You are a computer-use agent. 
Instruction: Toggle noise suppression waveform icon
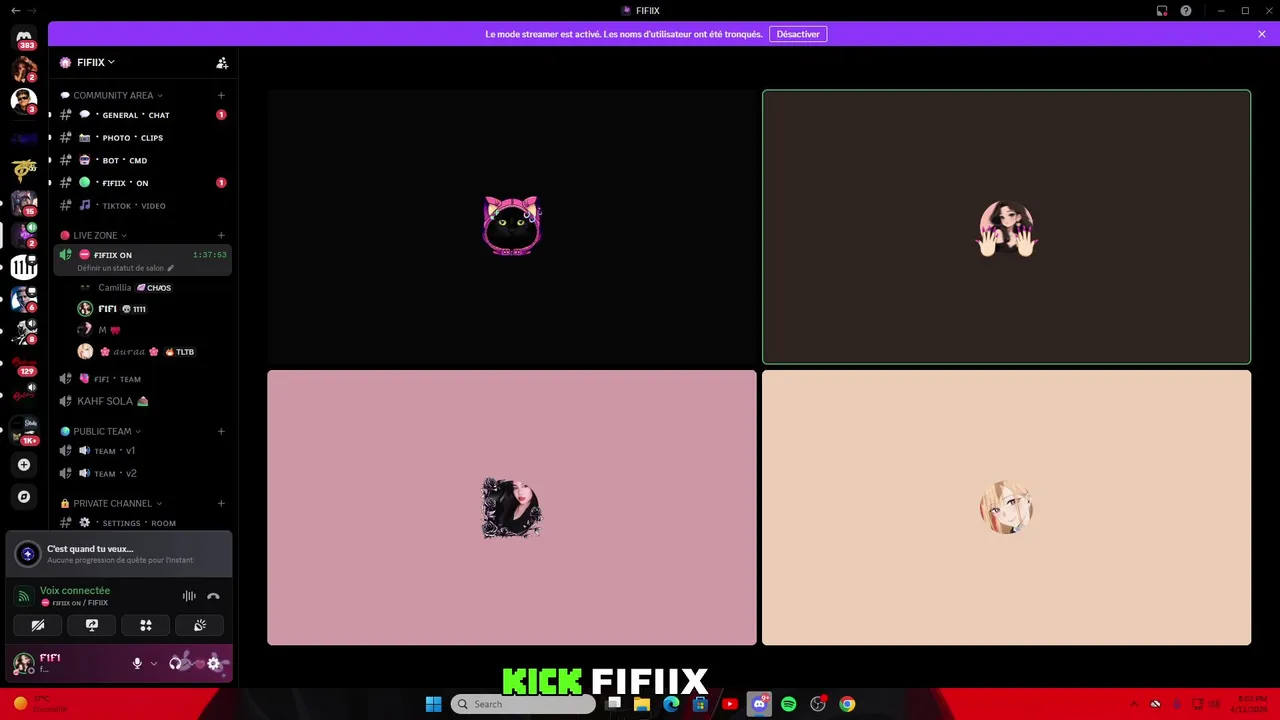coord(189,596)
